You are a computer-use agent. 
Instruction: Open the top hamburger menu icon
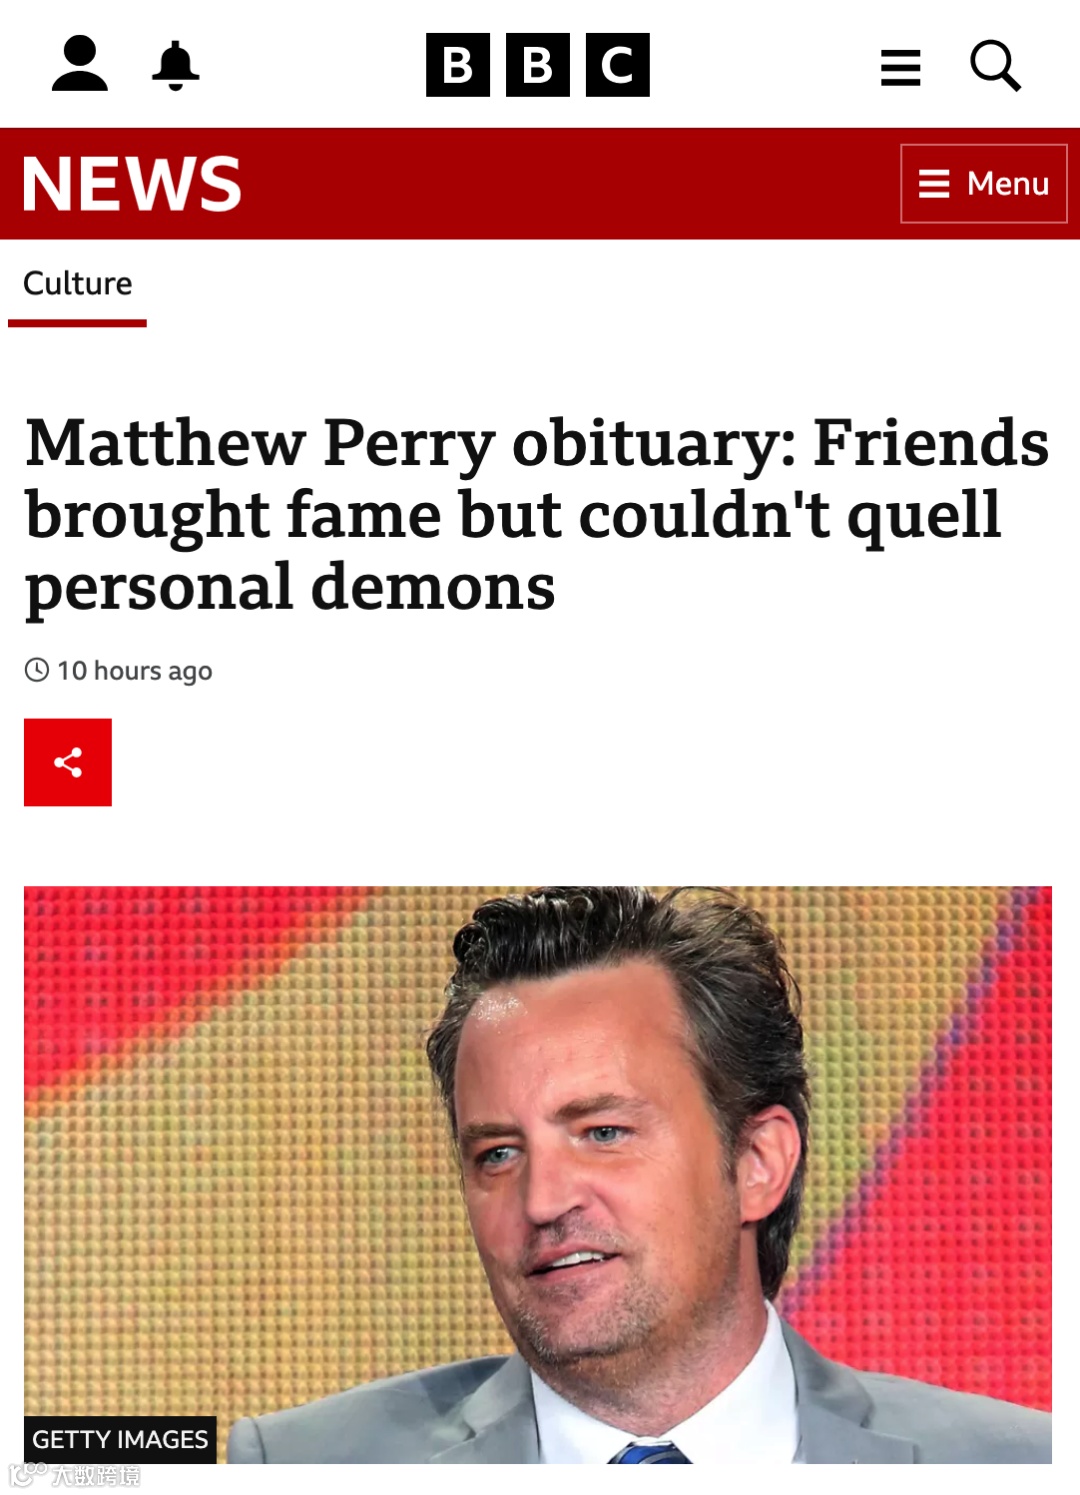pyautogui.click(x=900, y=67)
